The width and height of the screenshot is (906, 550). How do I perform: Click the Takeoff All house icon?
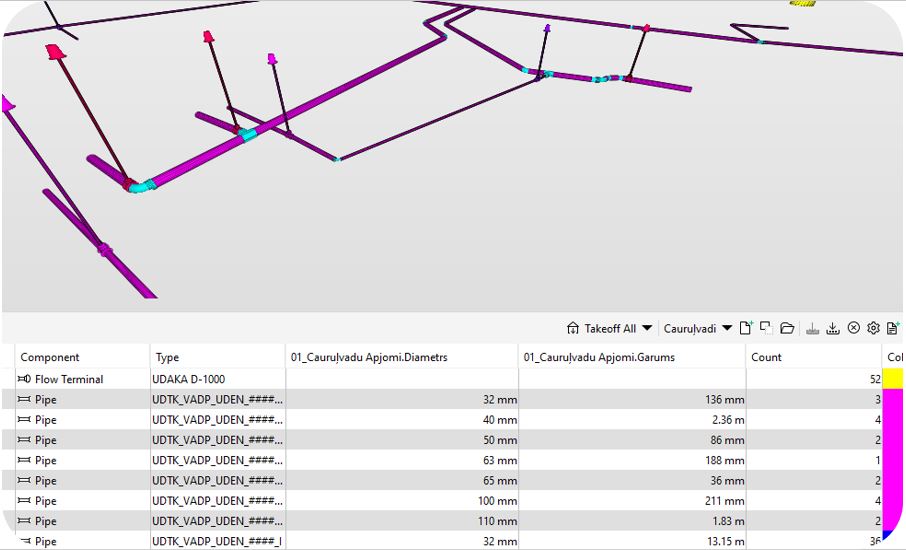[x=573, y=328]
